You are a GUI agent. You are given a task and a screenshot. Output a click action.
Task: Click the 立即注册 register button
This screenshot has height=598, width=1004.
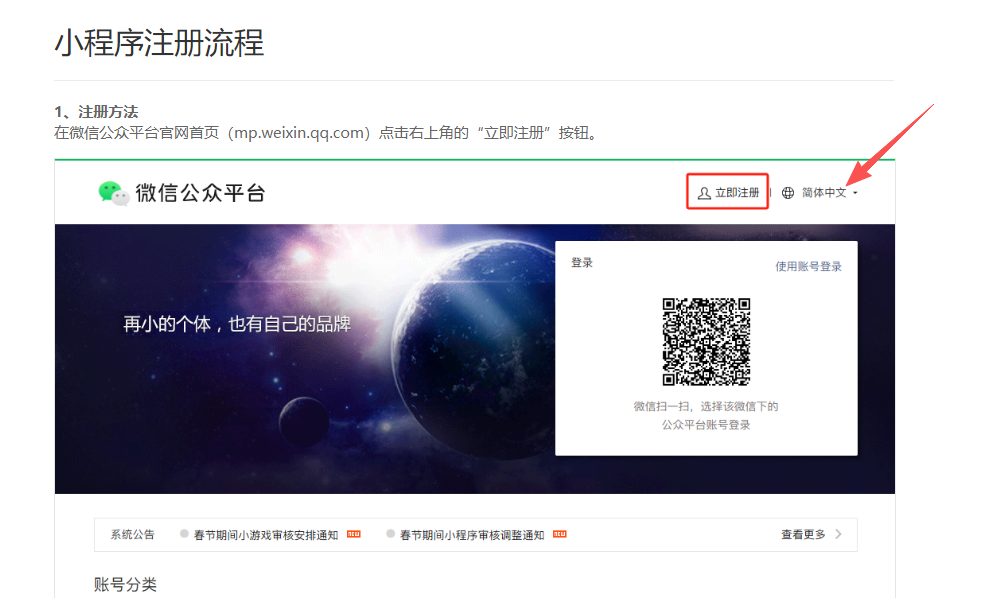pos(728,193)
